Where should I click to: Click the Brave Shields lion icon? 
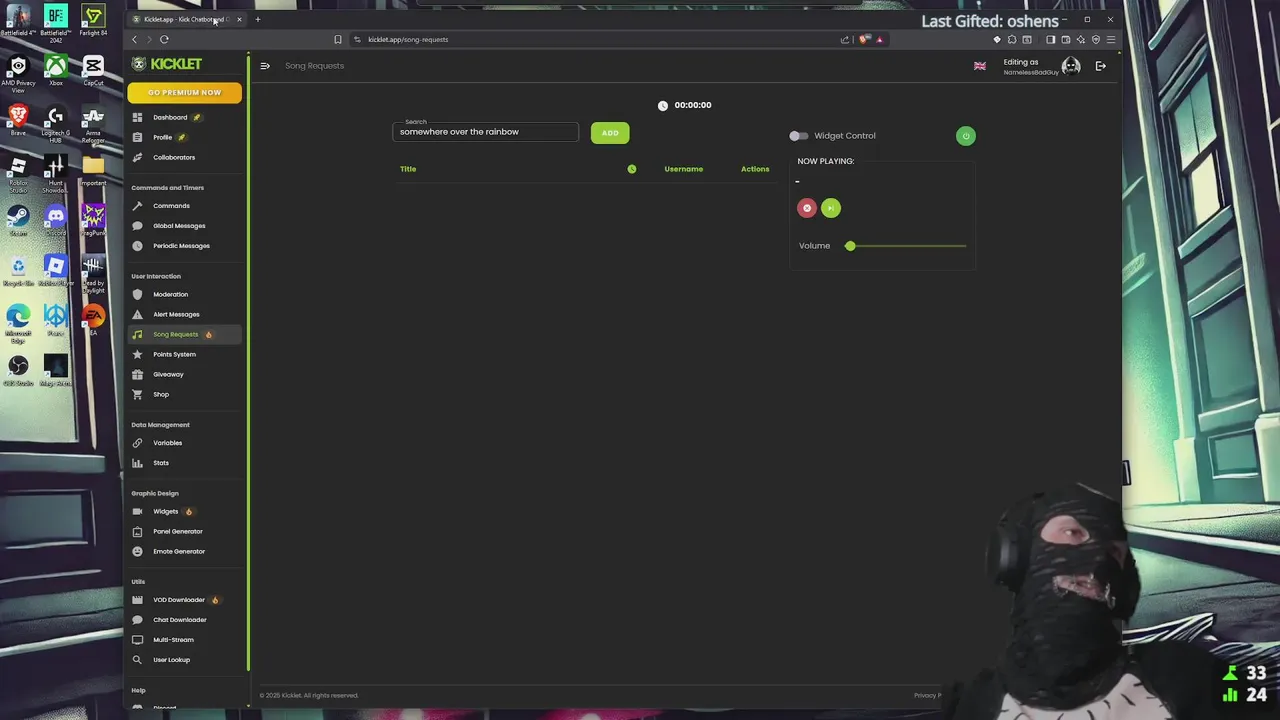(x=865, y=39)
